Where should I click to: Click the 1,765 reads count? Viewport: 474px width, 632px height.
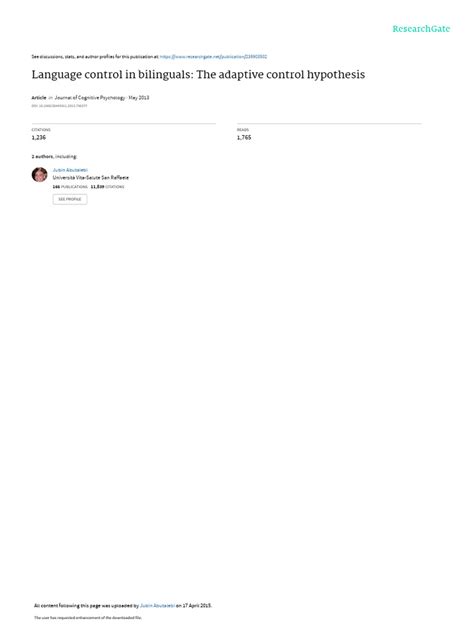pos(244,137)
